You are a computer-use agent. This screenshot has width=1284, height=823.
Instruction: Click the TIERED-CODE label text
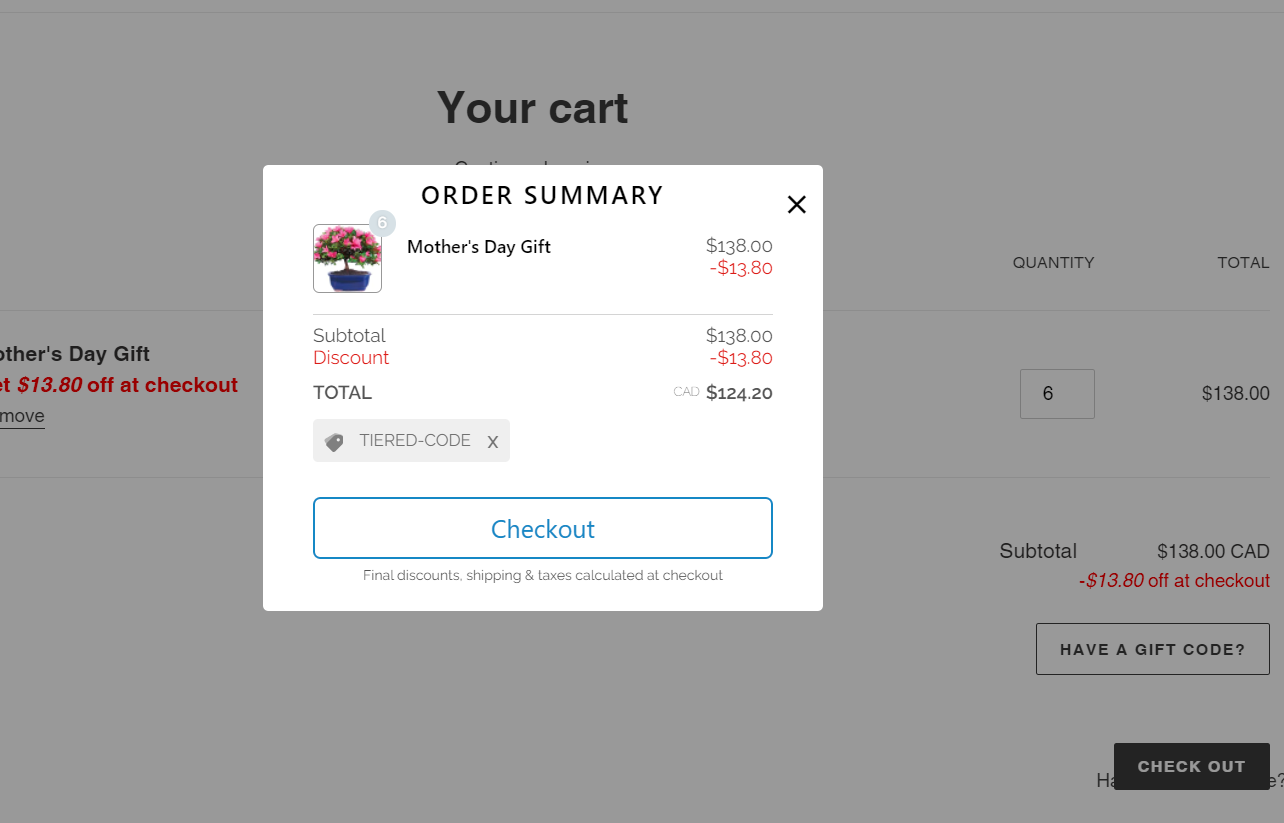coord(415,441)
